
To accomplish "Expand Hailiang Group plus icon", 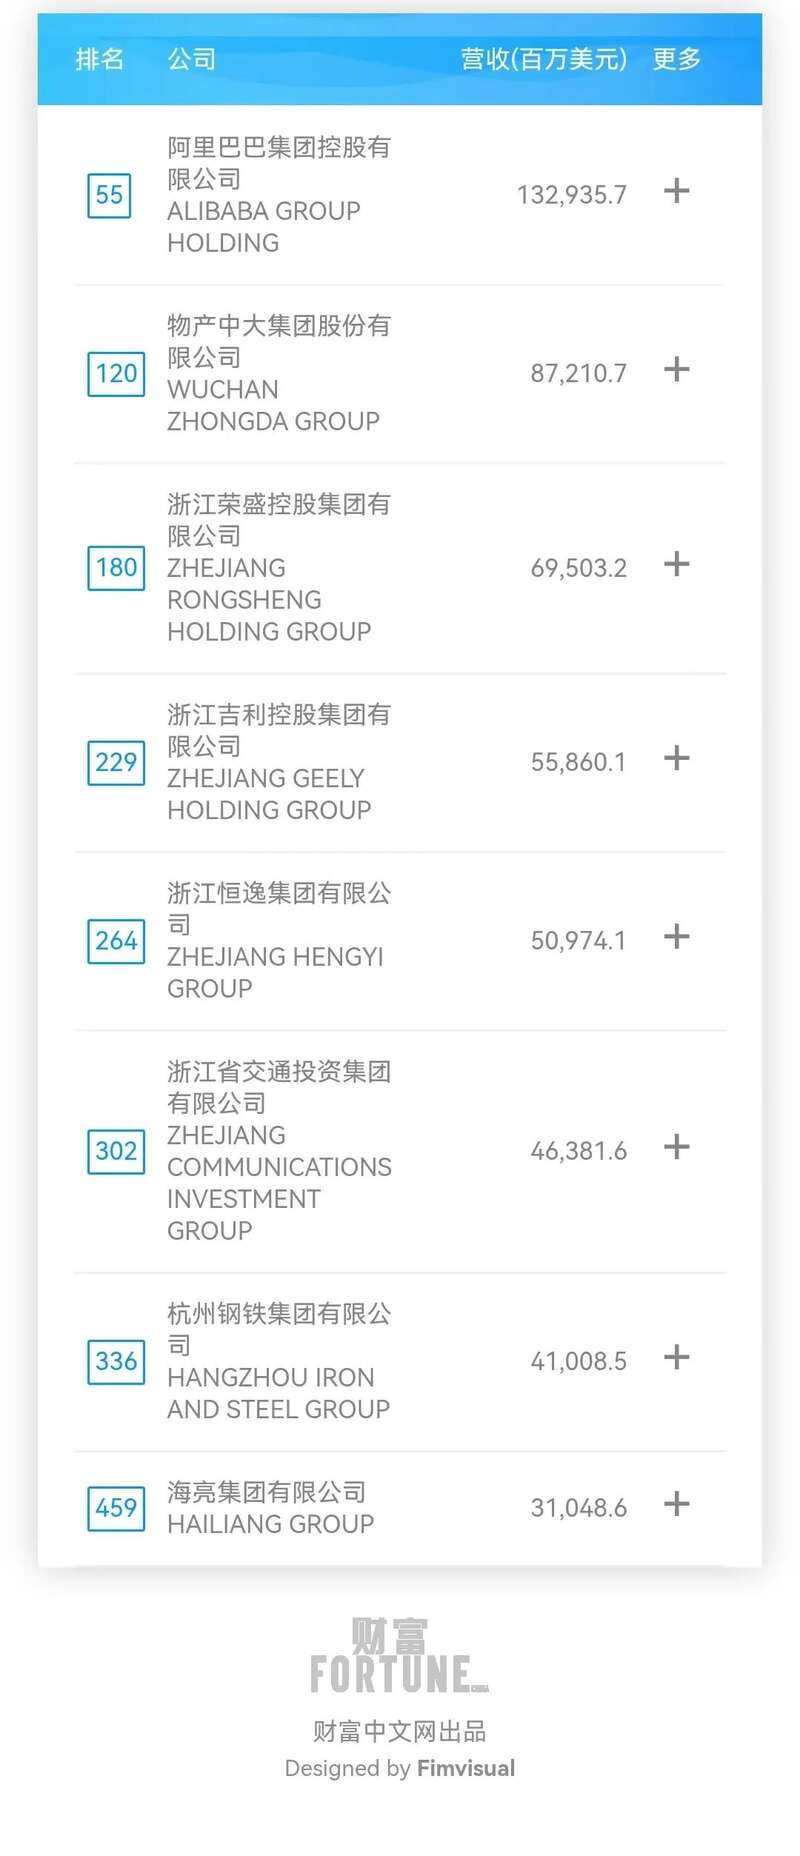I will 677,1503.
